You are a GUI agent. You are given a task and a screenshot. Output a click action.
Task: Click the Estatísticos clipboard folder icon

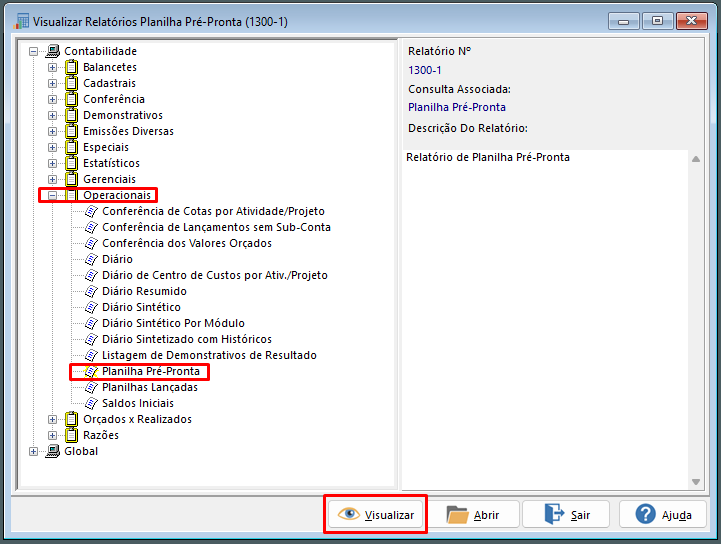[x=71, y=164]
